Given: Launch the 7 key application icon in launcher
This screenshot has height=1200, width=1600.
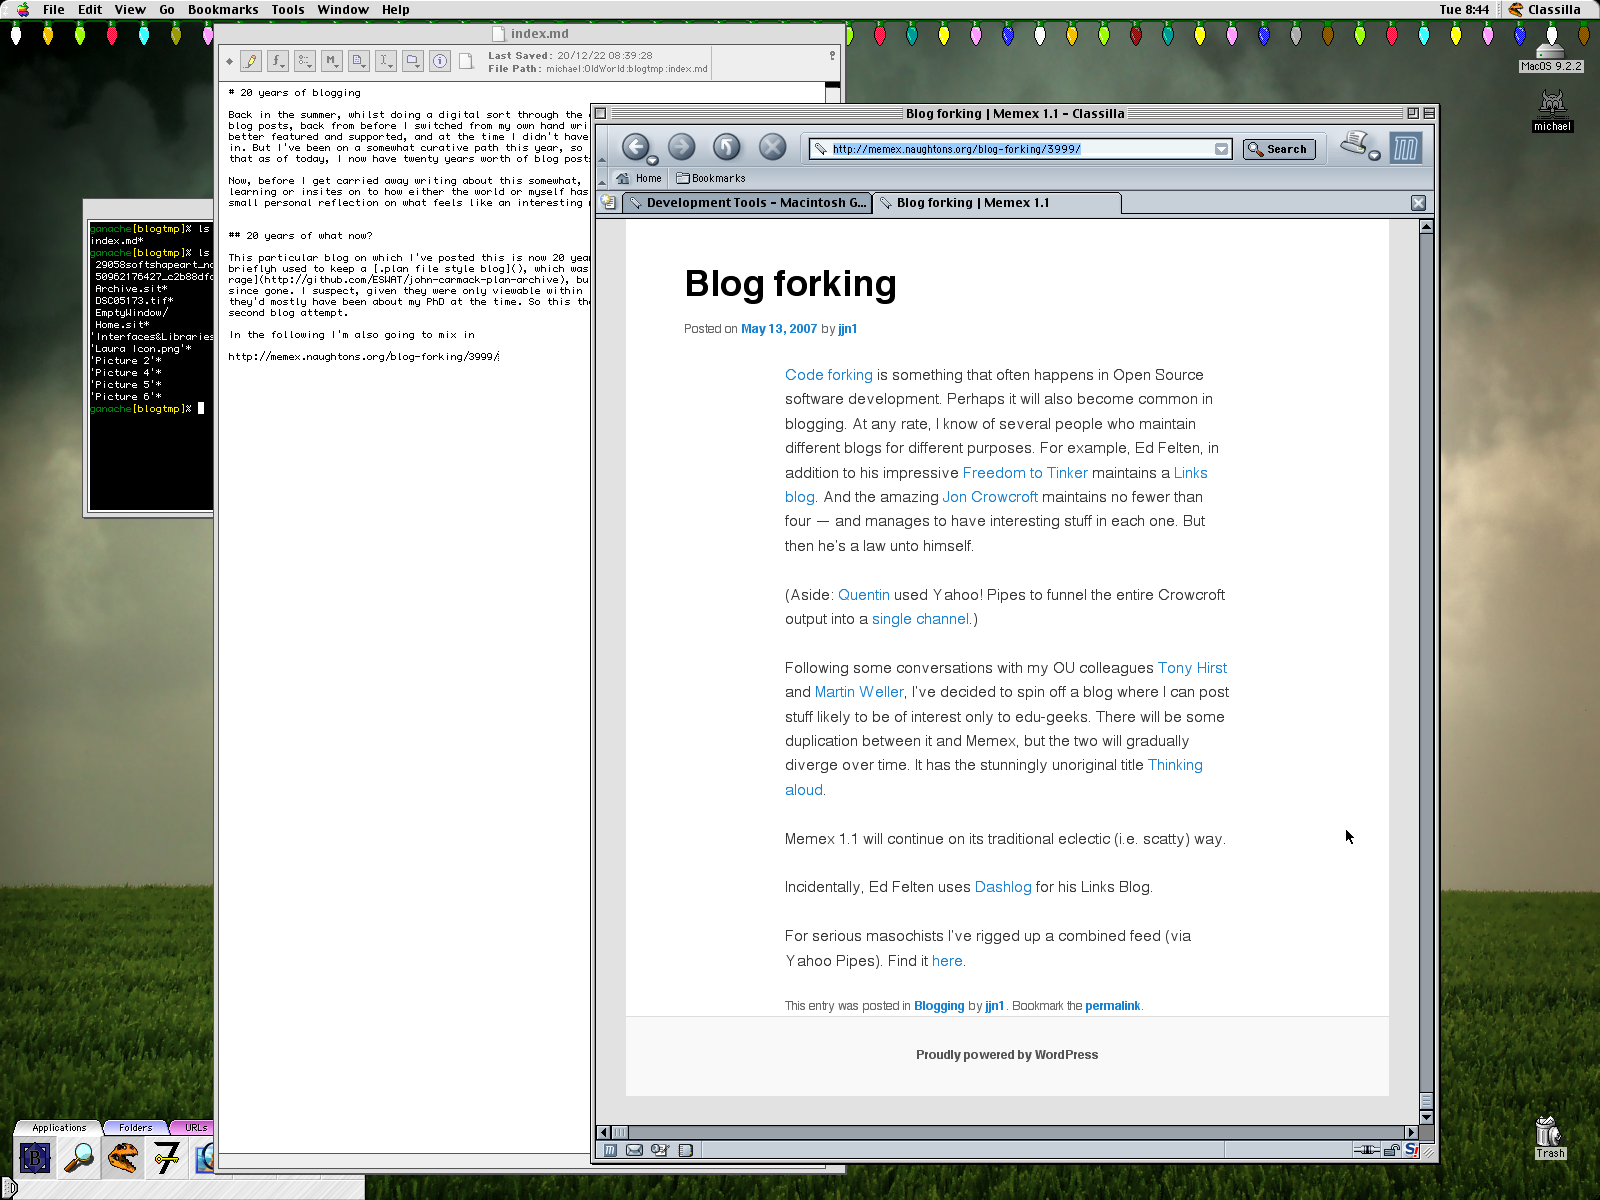Looking at the screenshot, I should (167, 1159).
